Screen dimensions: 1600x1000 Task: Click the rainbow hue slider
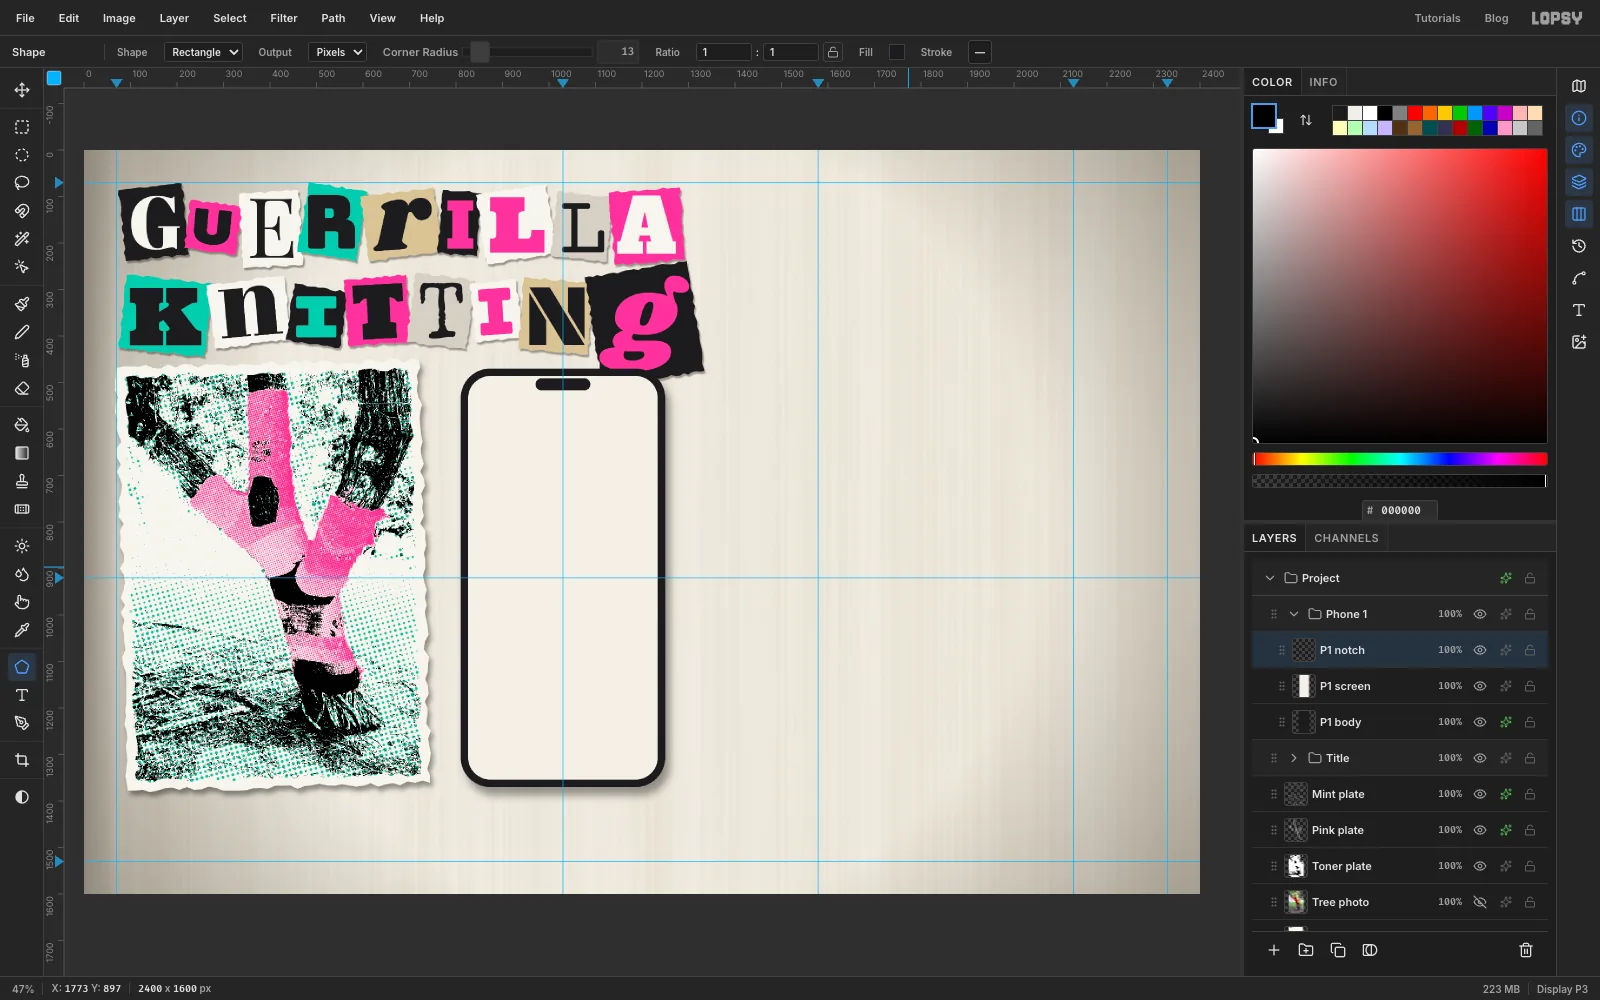[1400, 459]
